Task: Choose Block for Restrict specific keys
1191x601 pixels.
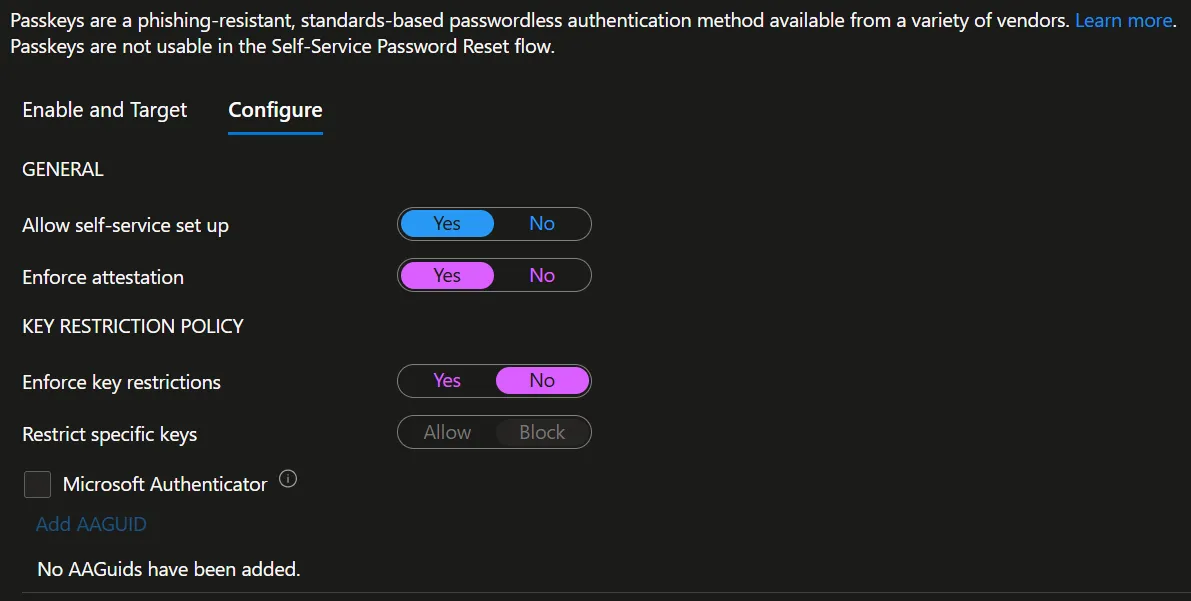Action: (542, 432)
